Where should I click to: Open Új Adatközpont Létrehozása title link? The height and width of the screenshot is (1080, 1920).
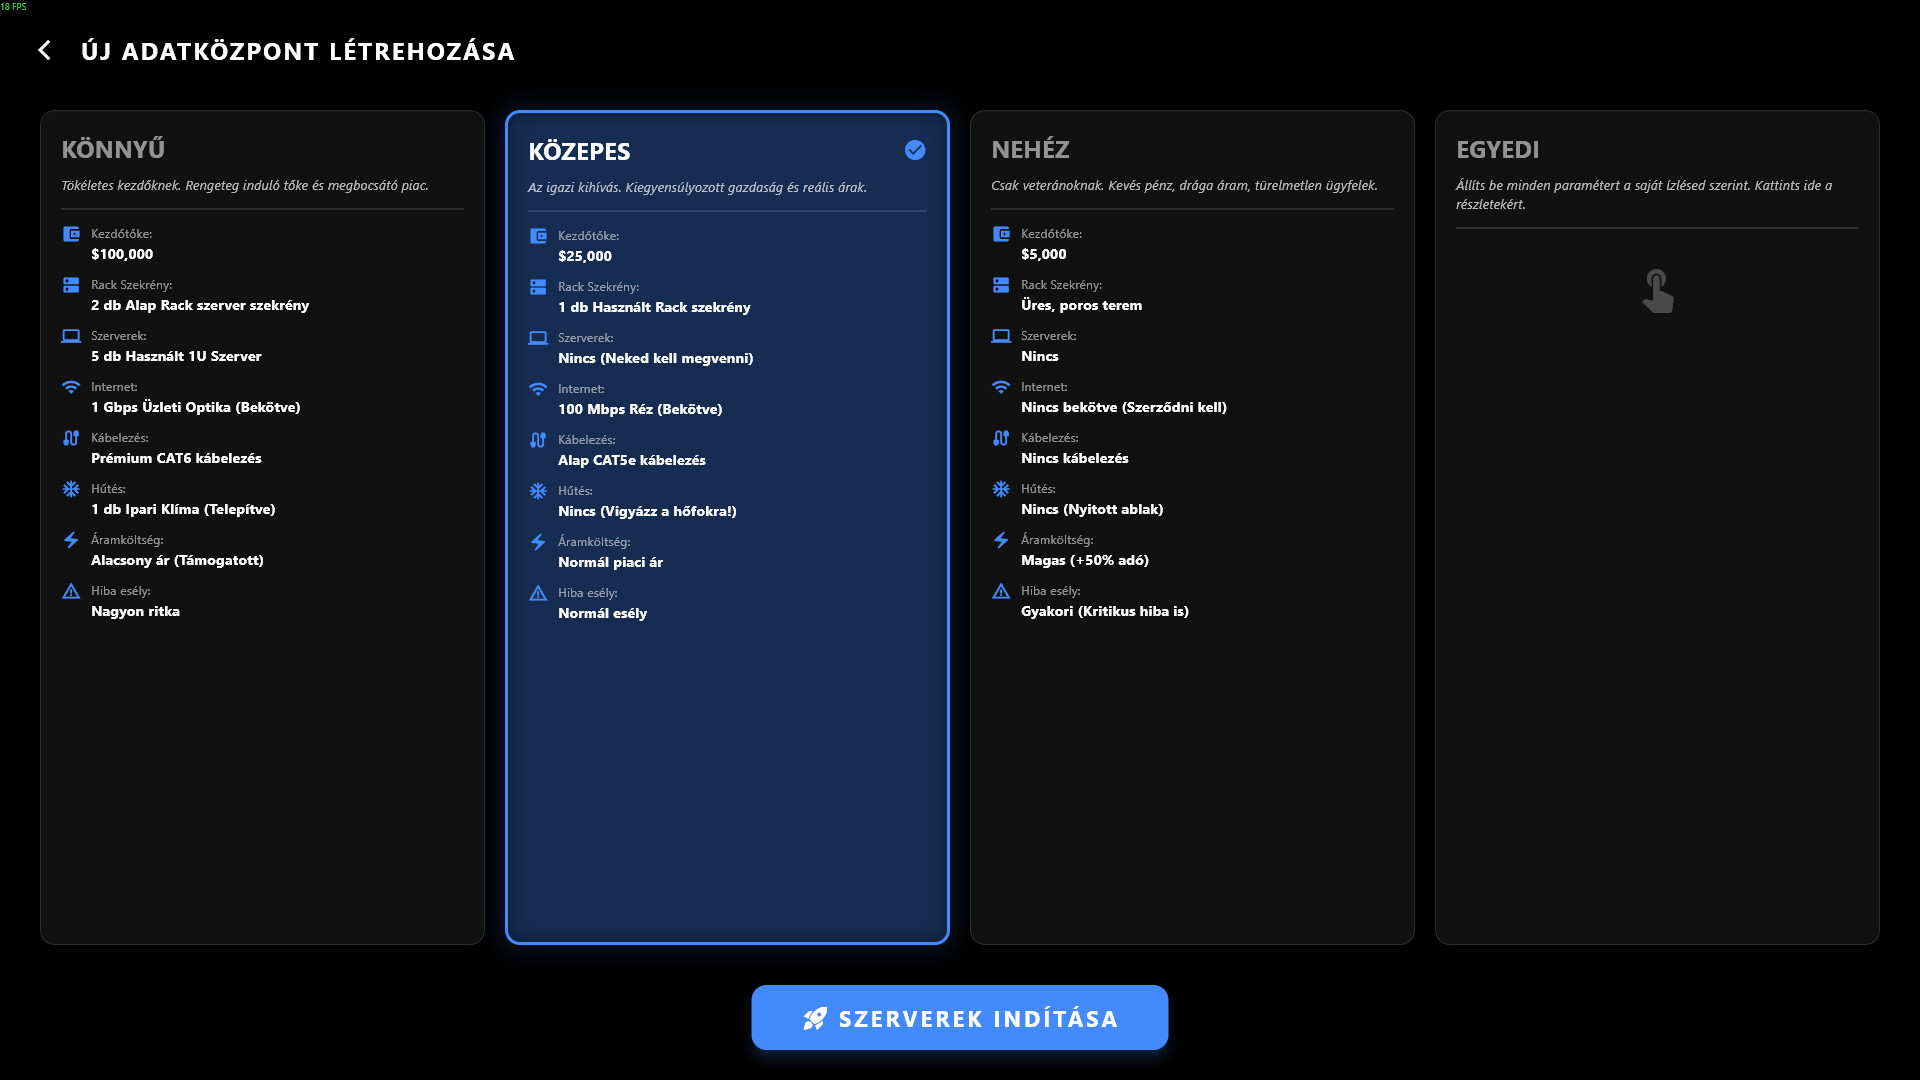(x=299, y=51)
